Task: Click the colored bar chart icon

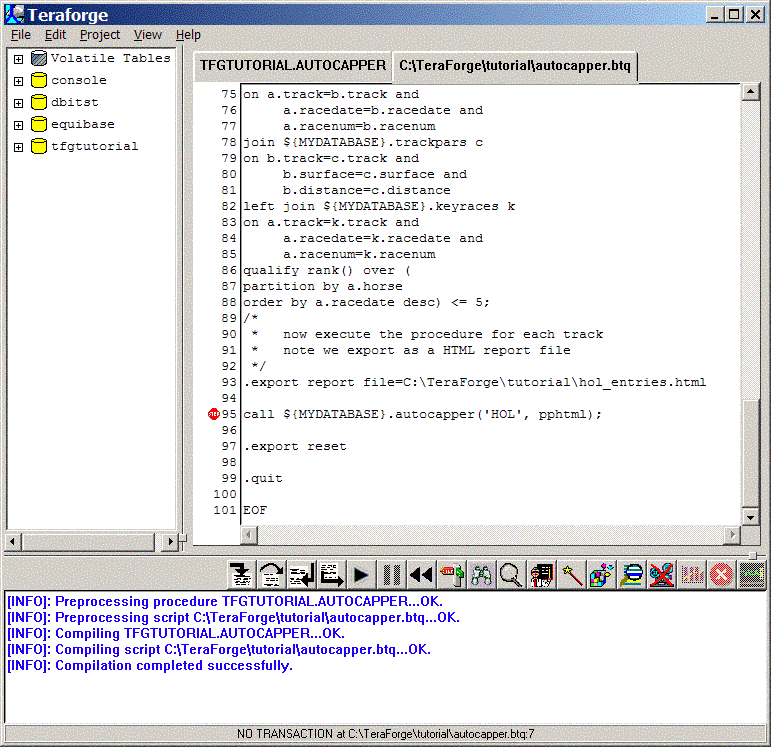Action: pos(691,574)
